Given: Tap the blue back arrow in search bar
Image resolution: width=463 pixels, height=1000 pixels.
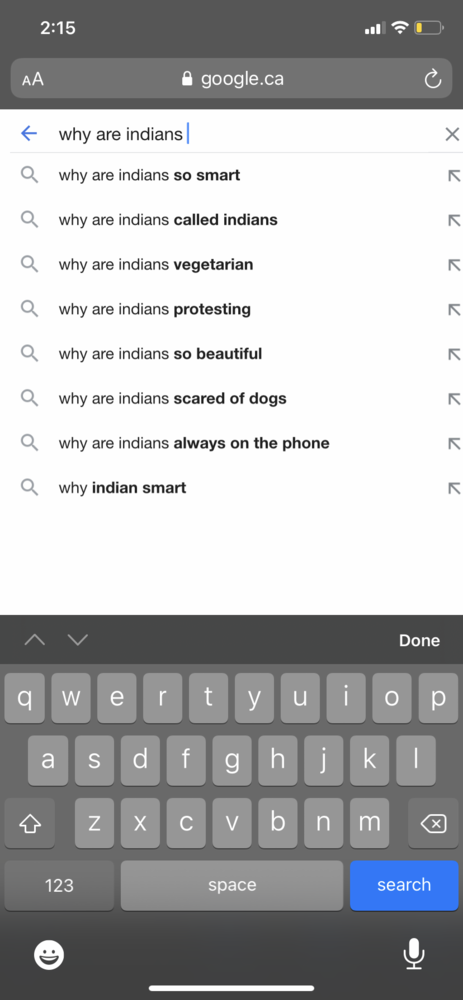Looking at the screenshot, I should point(29,133).
